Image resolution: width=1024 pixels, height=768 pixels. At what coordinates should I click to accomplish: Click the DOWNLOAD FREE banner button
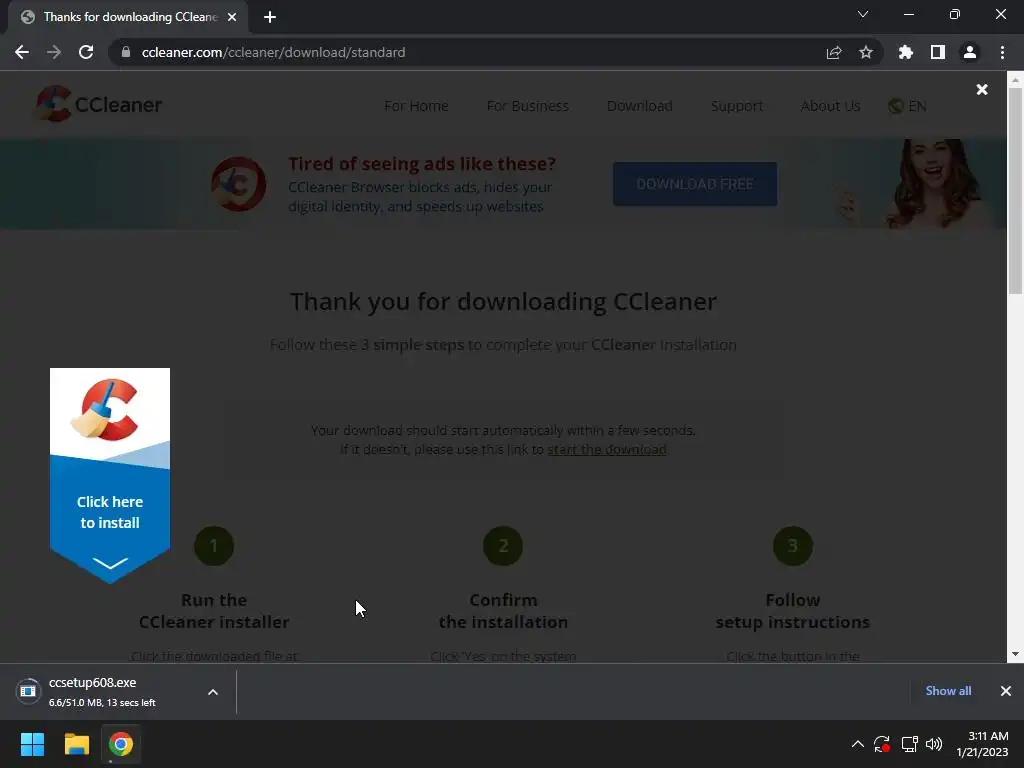click(x=695, y=184)
